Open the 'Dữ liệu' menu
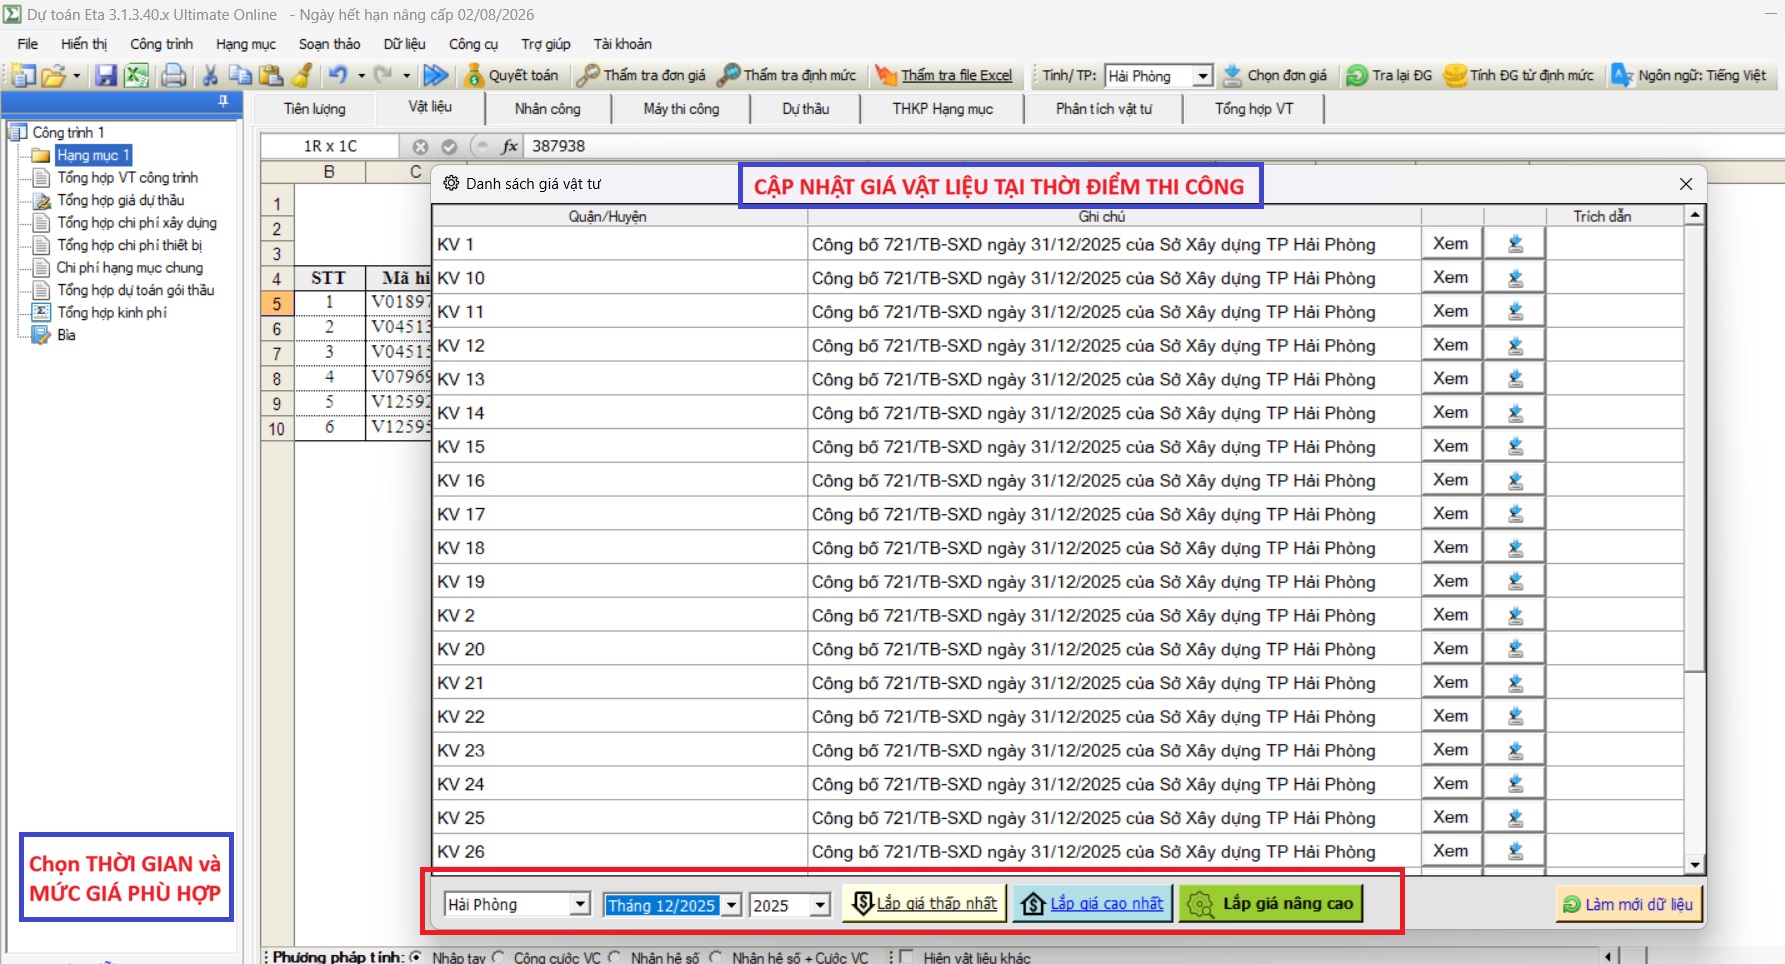 click(x=404, y=44)
